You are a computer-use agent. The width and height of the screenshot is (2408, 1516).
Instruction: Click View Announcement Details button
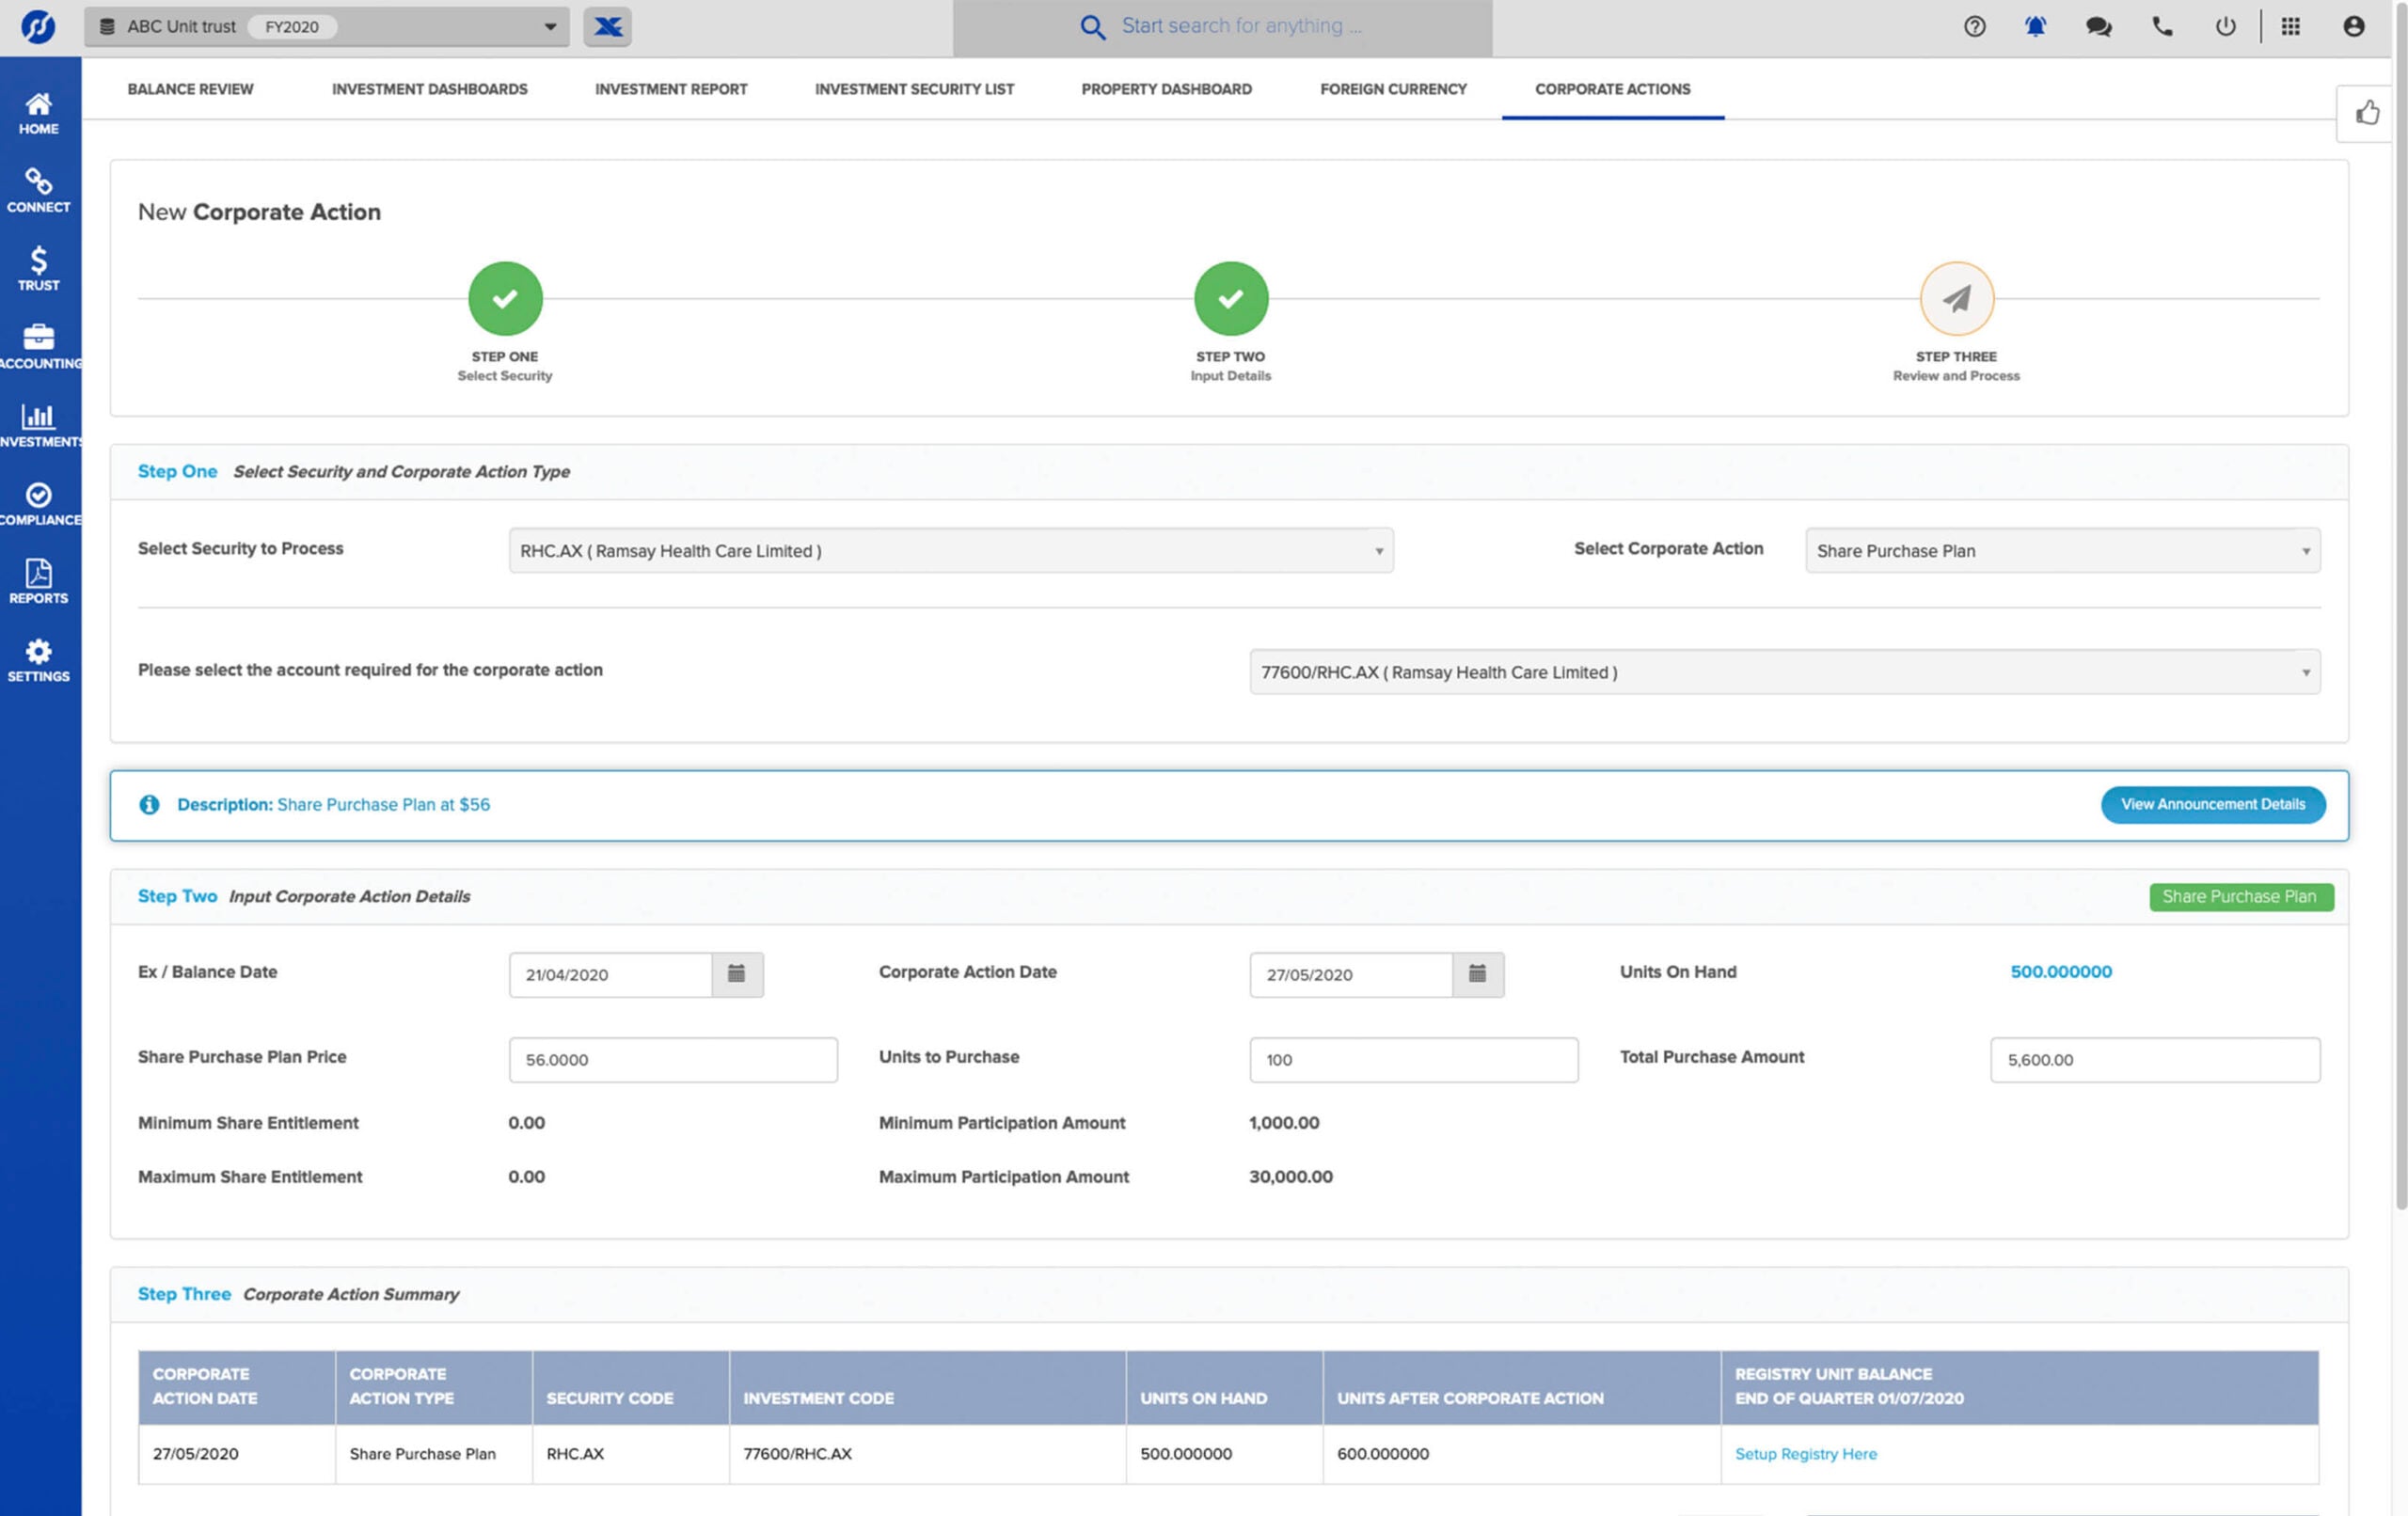click(x=2212, y=805)
